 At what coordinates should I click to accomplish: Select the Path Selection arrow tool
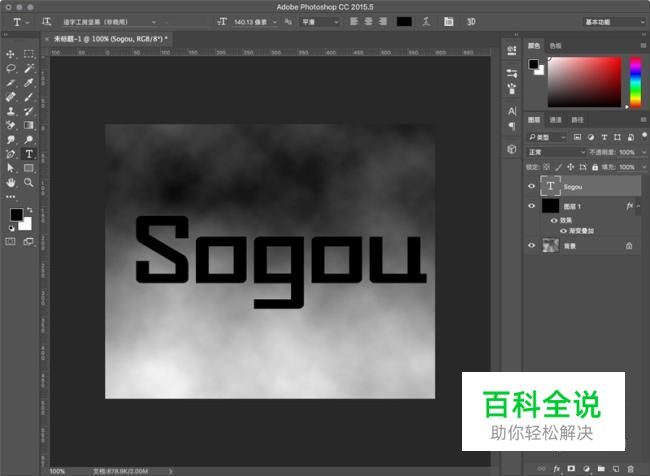tap(10, 168)
